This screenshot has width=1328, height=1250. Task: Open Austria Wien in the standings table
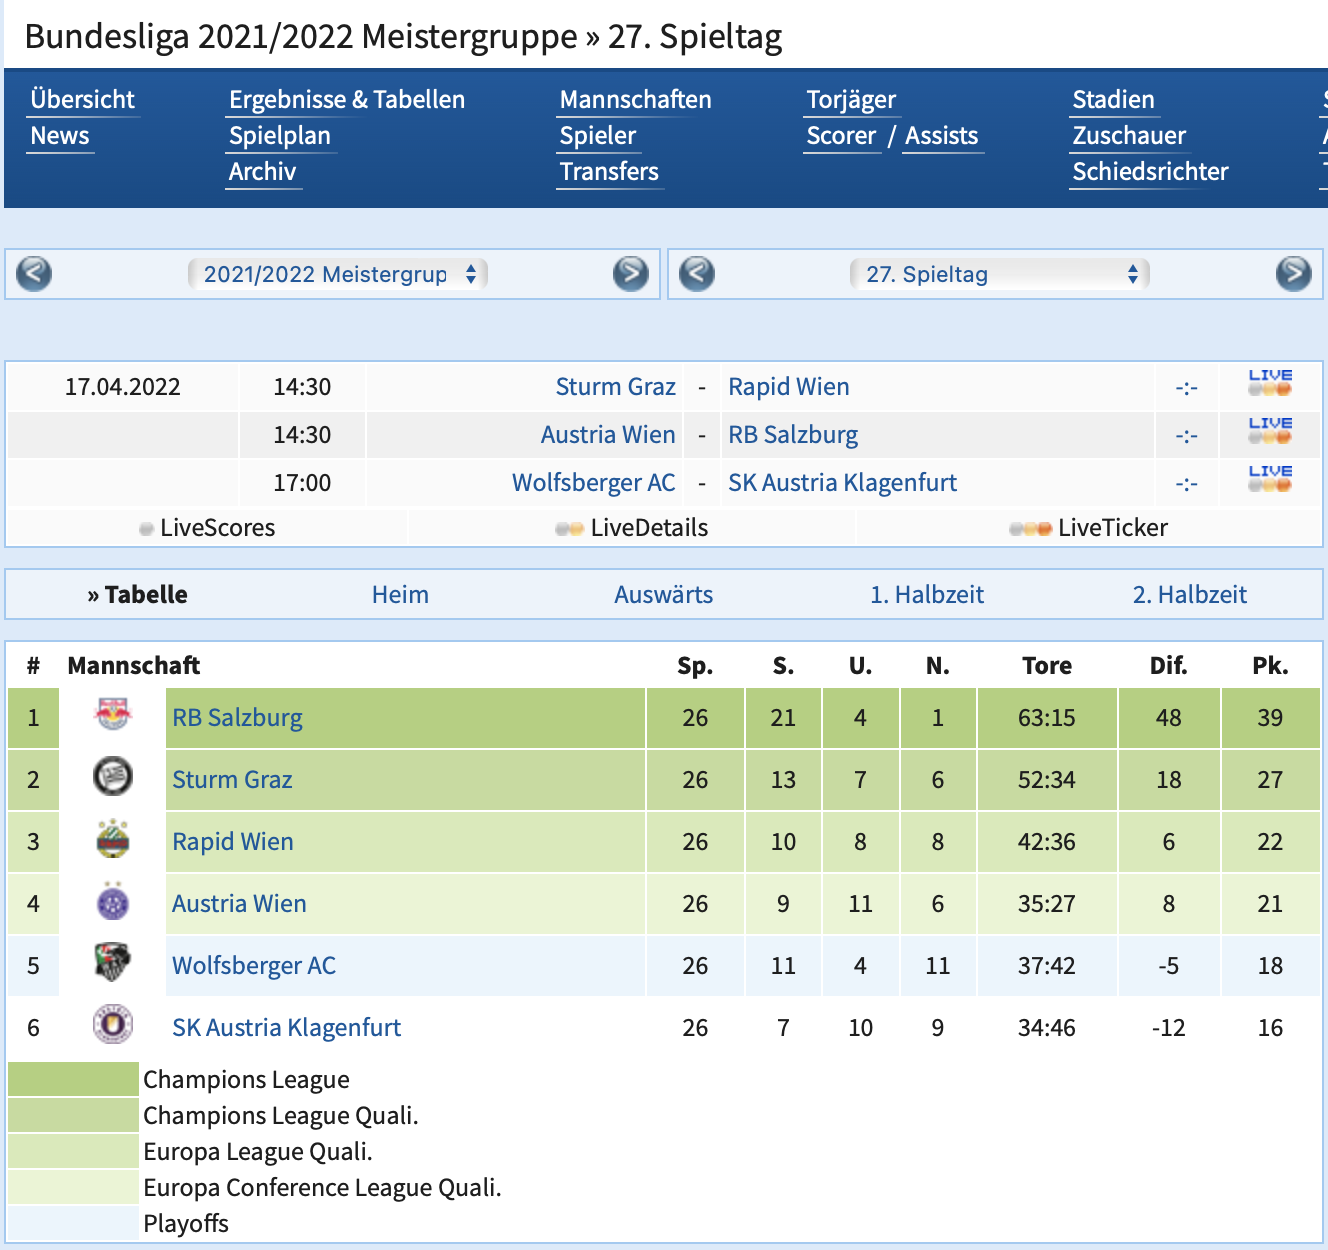pos(239,904)
